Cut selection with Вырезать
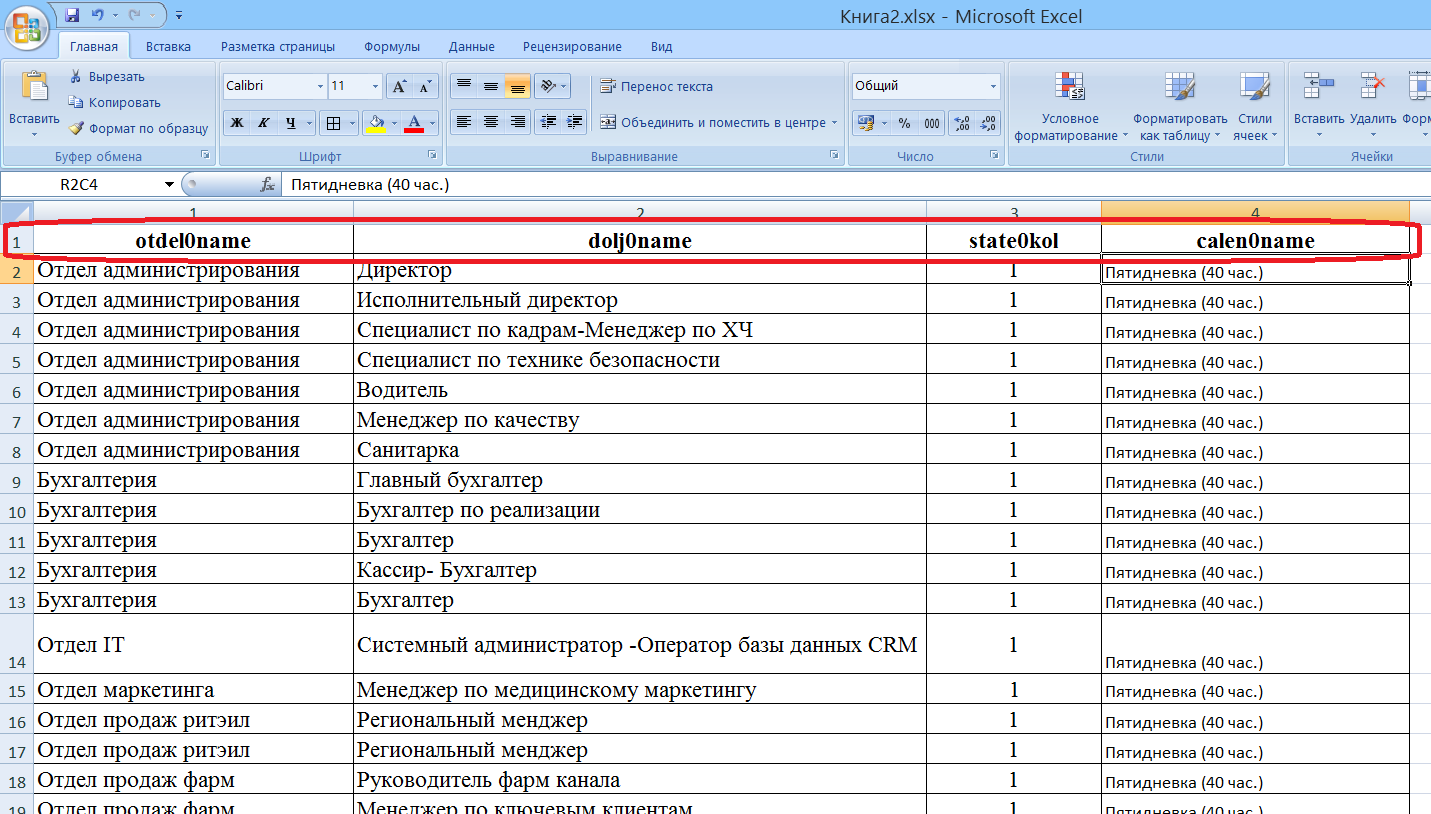1431x814 pixels. click(x=107, y=76)
